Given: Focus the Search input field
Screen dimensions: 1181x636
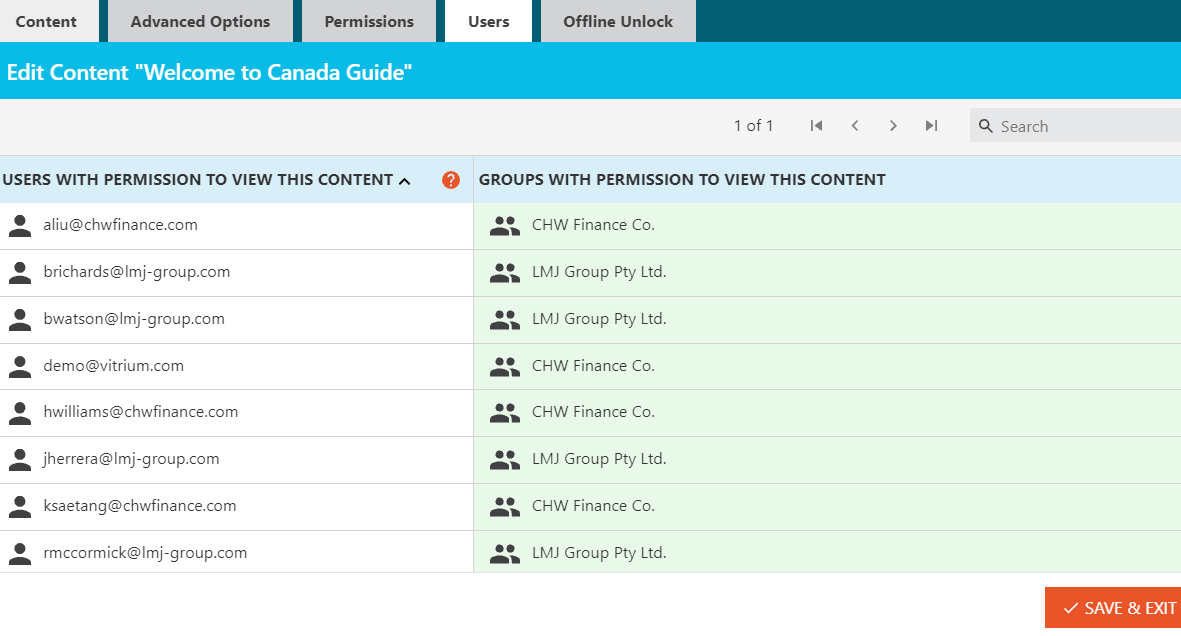Looking at the screenshot, I should pyautogui.click(x=1076, y=126).
